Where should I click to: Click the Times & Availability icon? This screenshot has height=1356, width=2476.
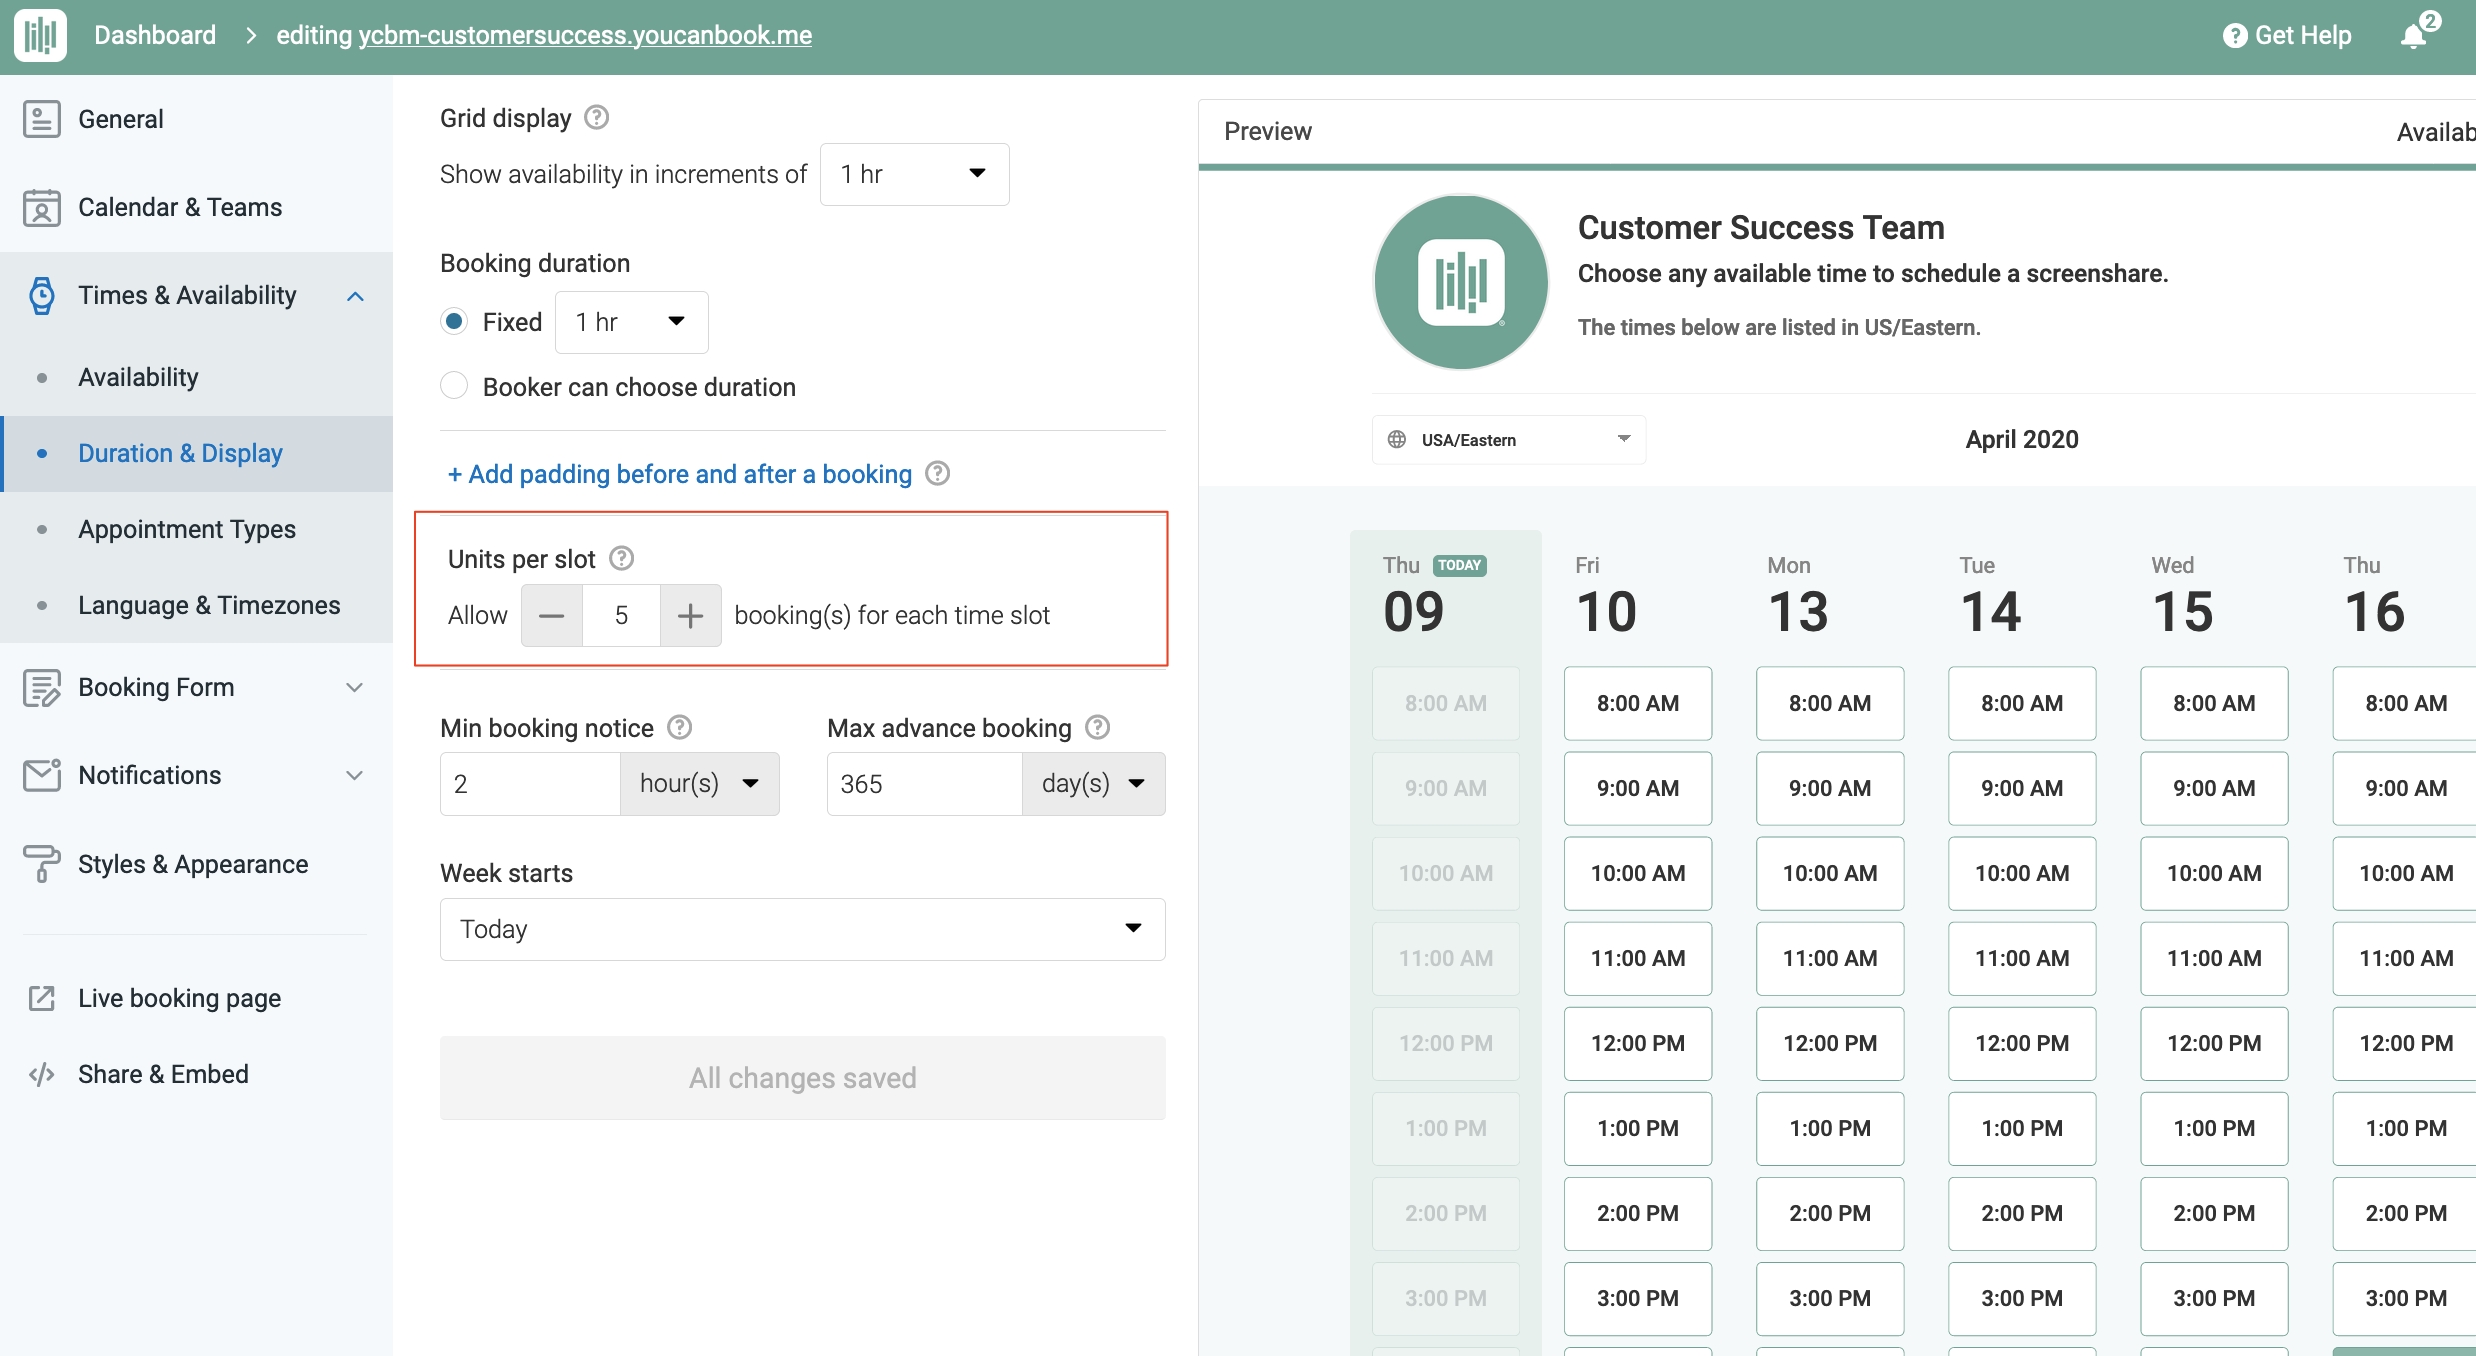40,296
